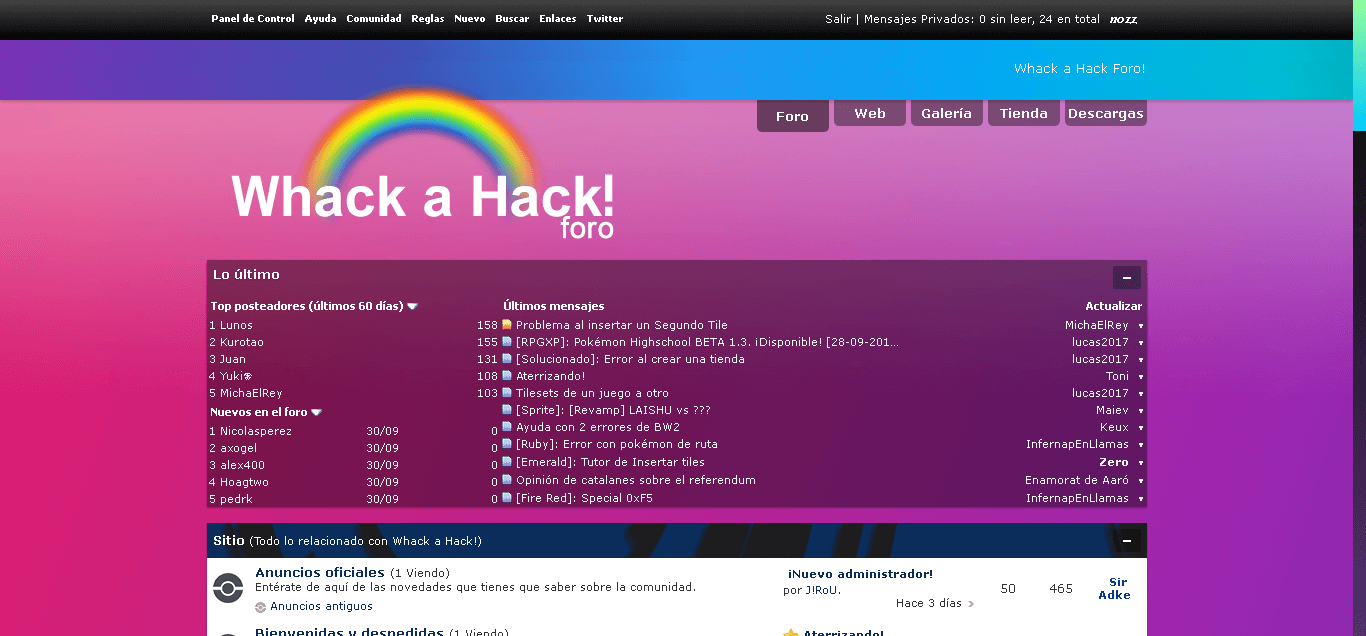The width and height of the screenshot is (1366, 636).
Task: Click the page icon beside 'Ayuda con 2 errores de BW2'
Action: 506,427
